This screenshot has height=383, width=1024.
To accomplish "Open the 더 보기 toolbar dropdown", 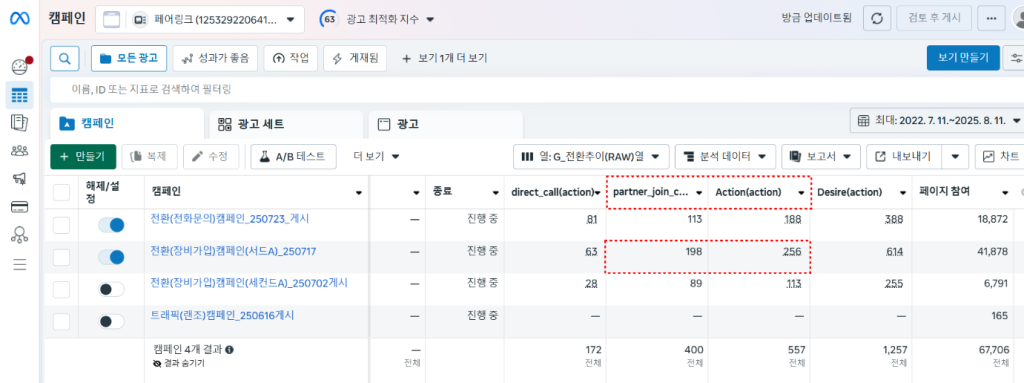I will tap(376, 156).
